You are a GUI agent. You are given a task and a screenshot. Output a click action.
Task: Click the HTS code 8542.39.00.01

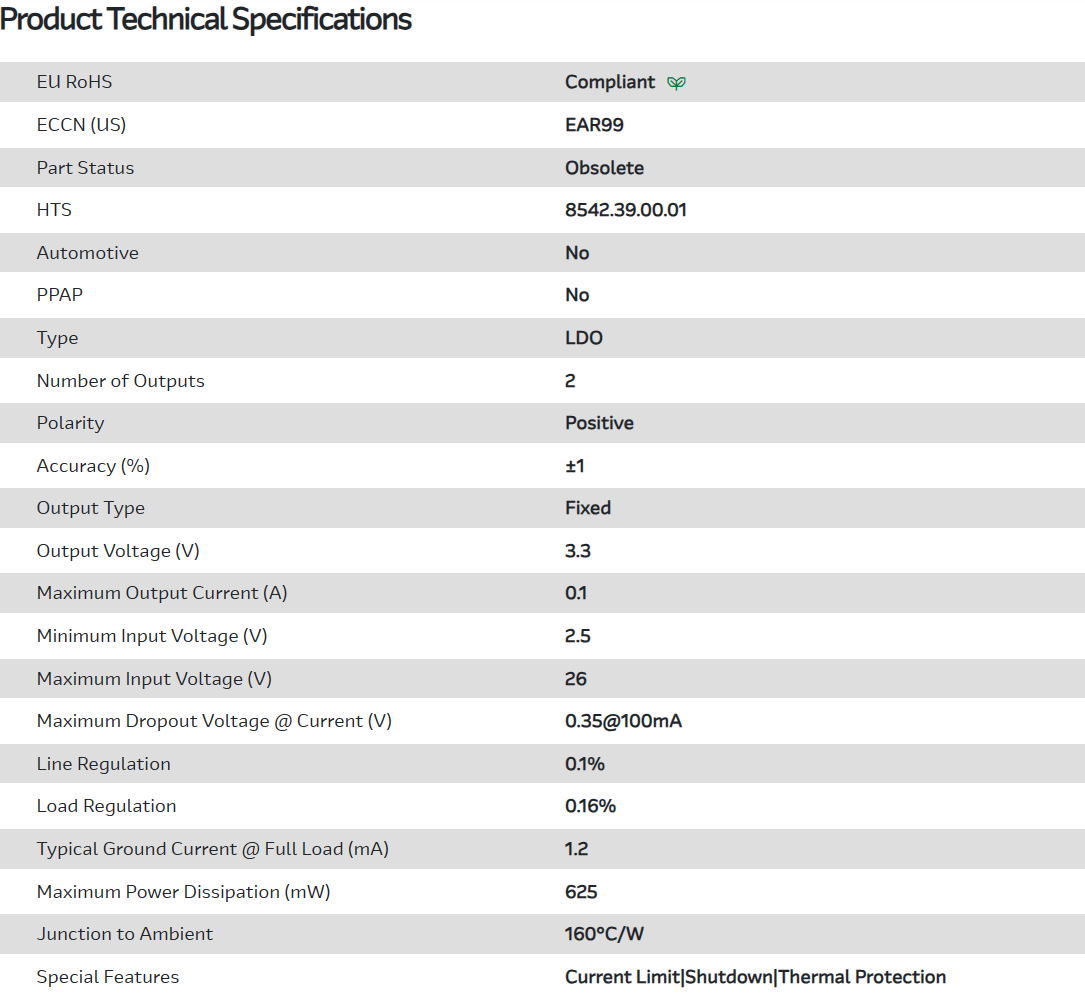point(626,210)
